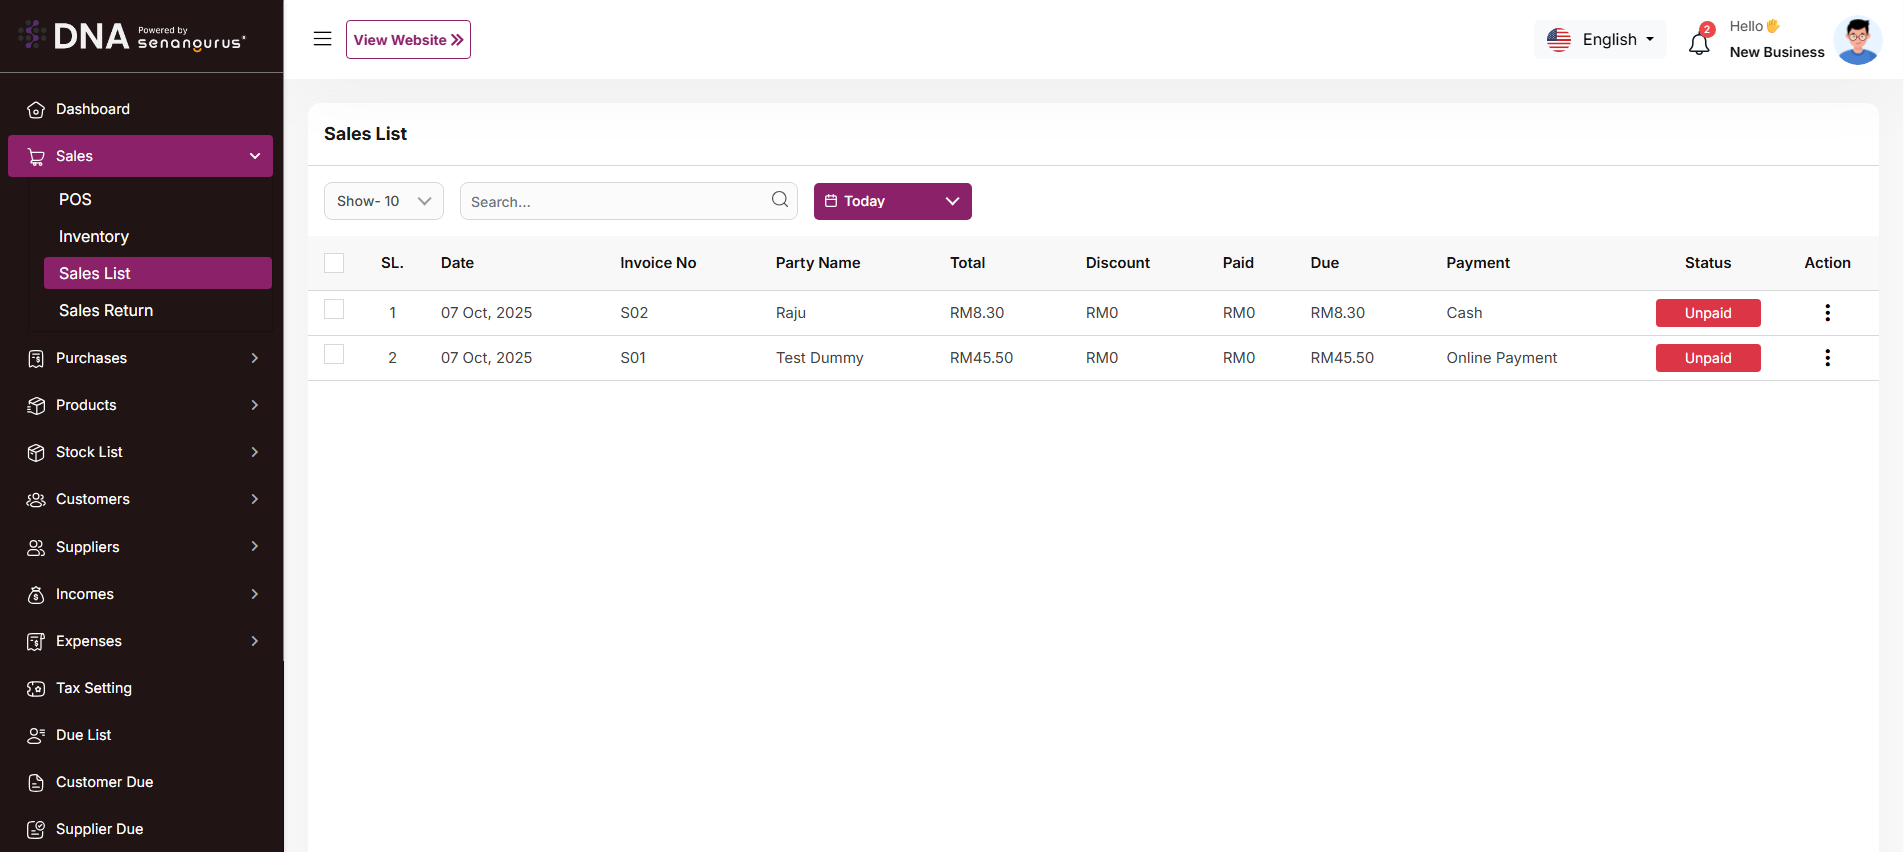Click the Dashboard home icon
Viewport: 1904px width, 852px height.
click(x=36, y=110)
